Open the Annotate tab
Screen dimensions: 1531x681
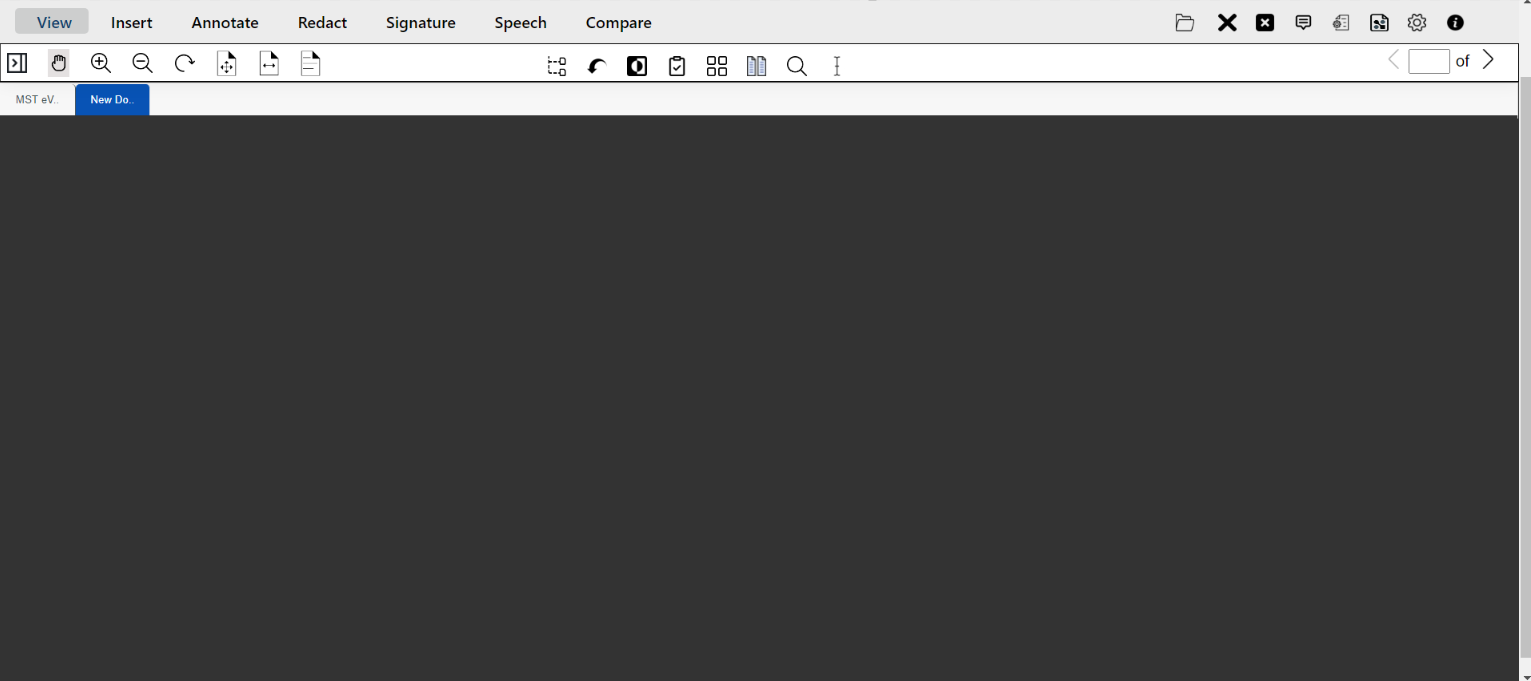tap(225, 22)
